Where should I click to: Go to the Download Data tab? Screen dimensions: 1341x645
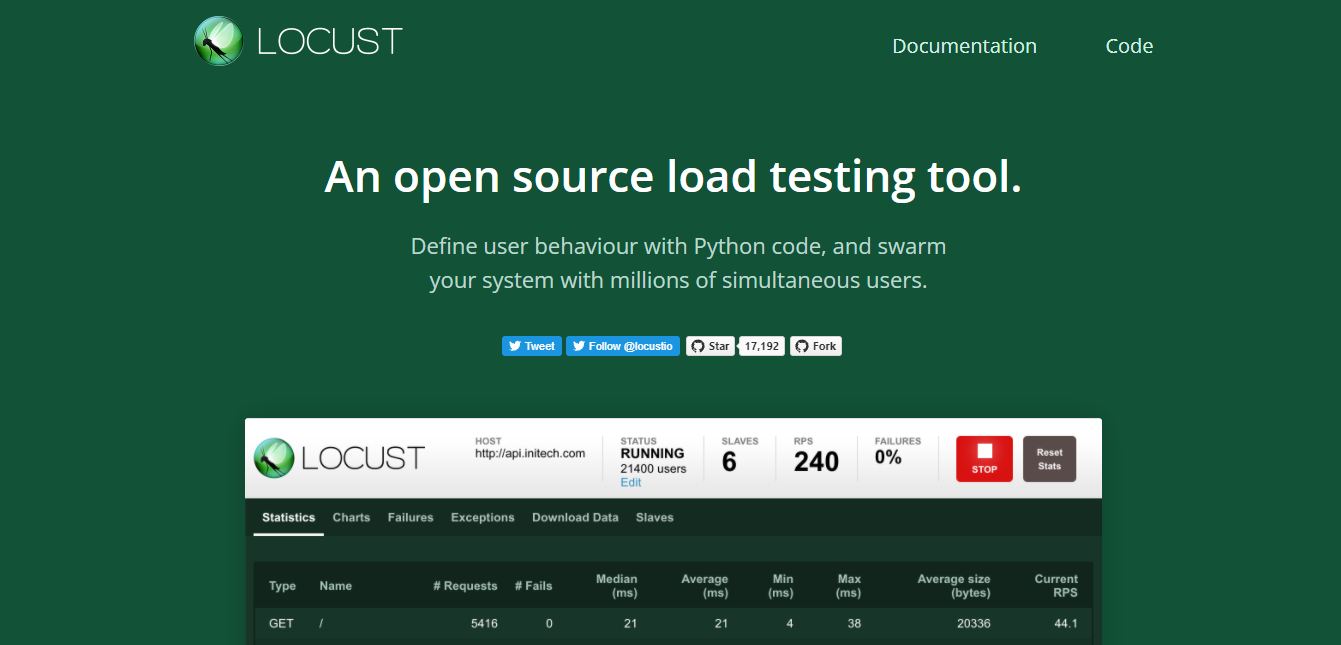pyautogui.click(x=575, y=517)
